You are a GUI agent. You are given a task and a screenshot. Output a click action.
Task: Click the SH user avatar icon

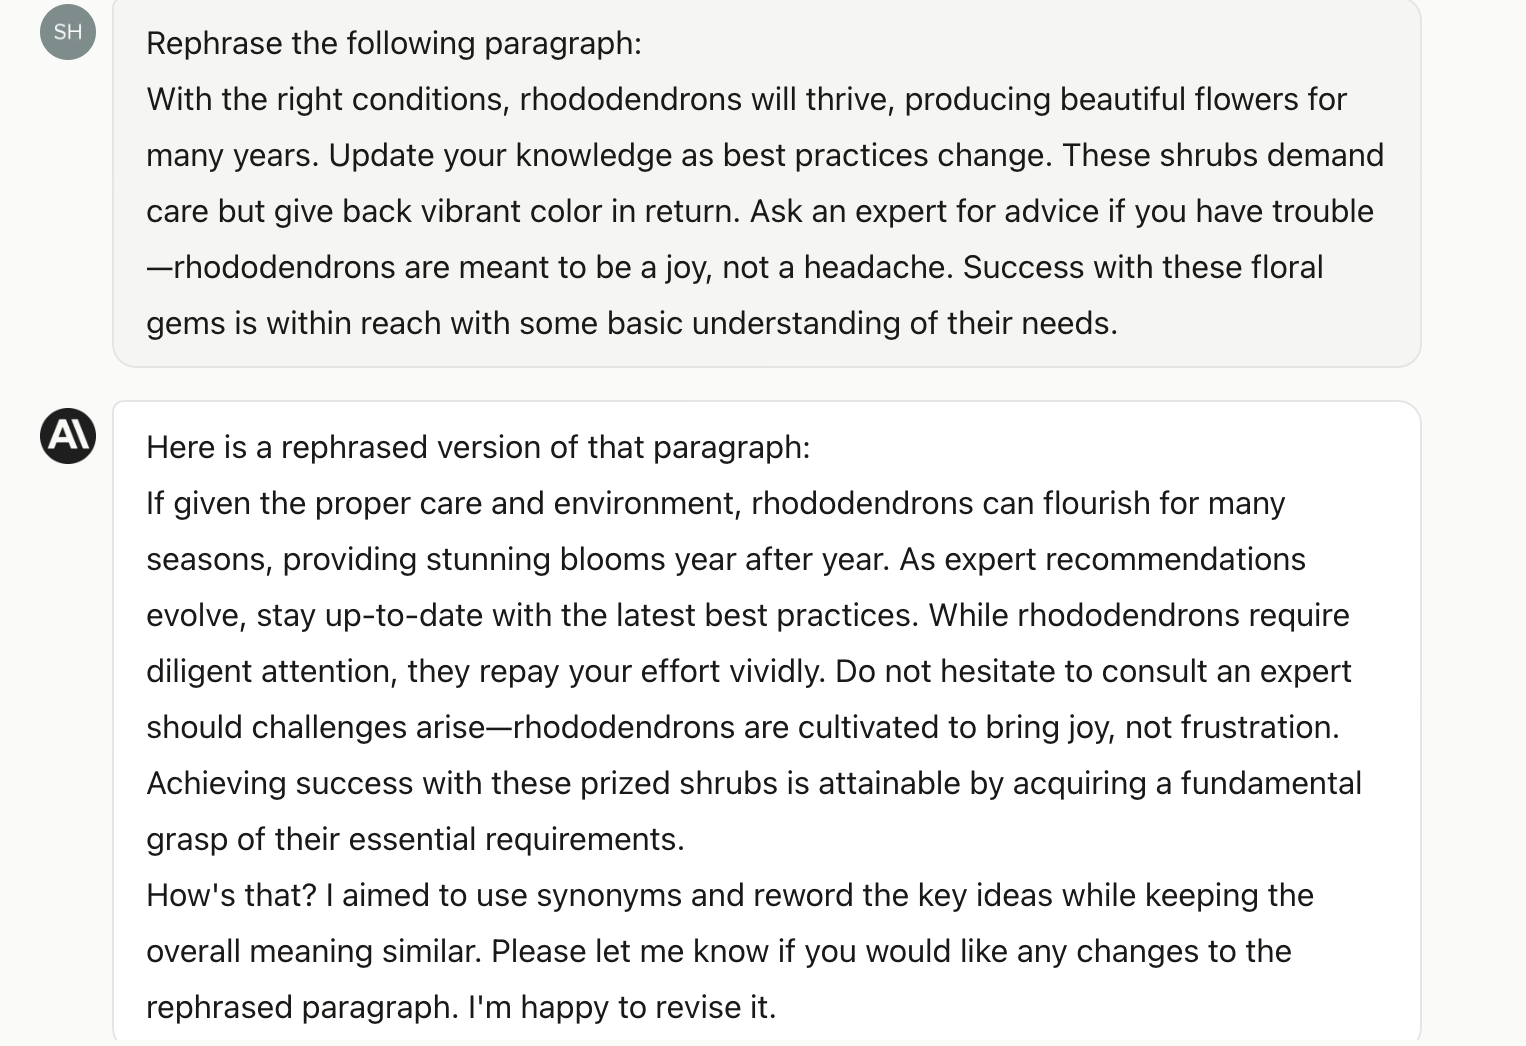click(x=68, y=32)
